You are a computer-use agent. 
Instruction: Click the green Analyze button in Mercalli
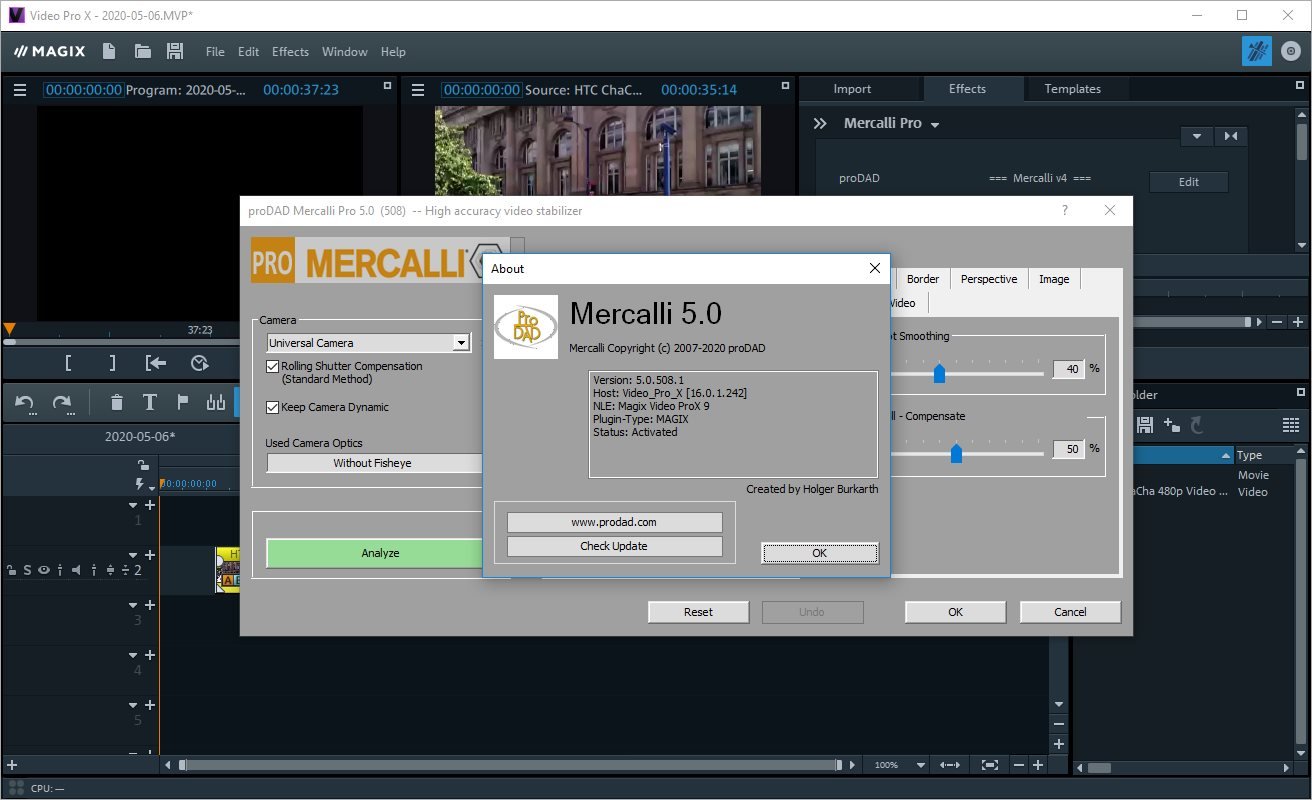[381, 552]
